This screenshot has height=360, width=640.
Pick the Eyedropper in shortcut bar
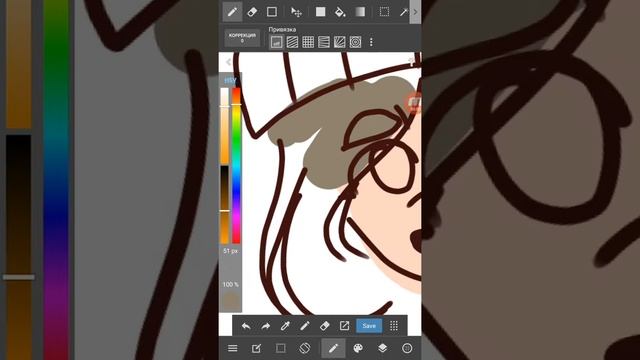(285, 326)
